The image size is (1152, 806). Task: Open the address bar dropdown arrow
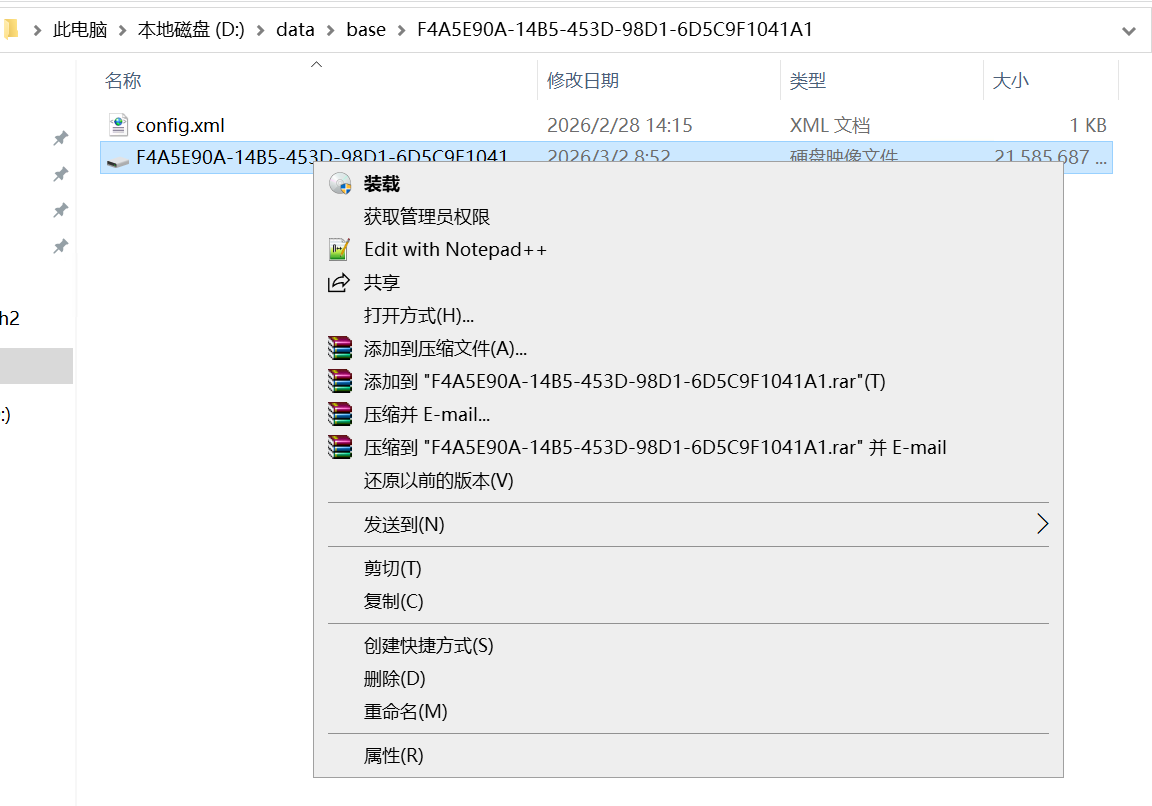click(1130, 30)
